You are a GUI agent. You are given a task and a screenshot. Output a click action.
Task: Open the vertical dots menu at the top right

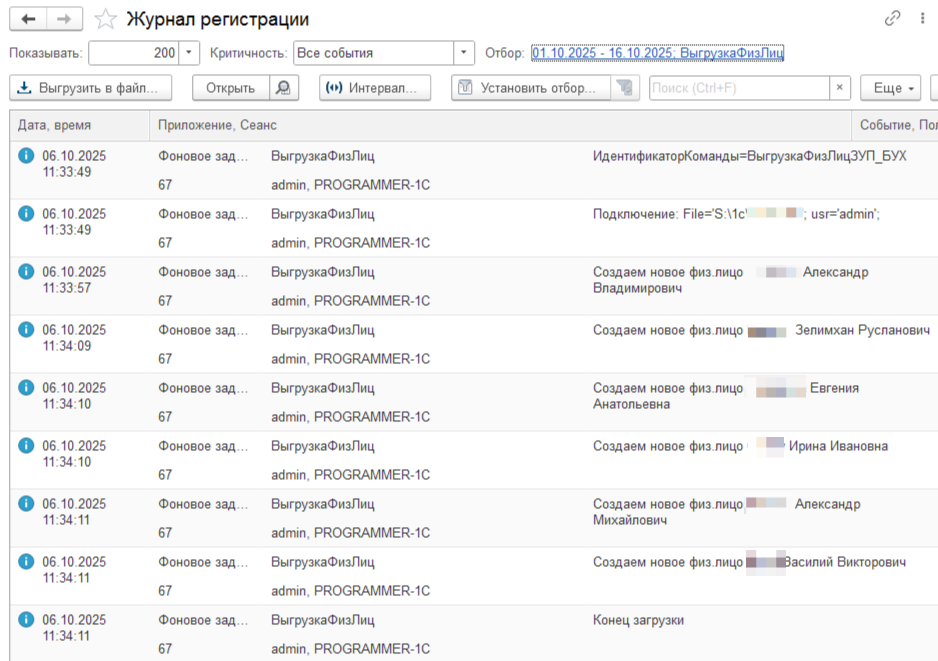pos(922,19)
